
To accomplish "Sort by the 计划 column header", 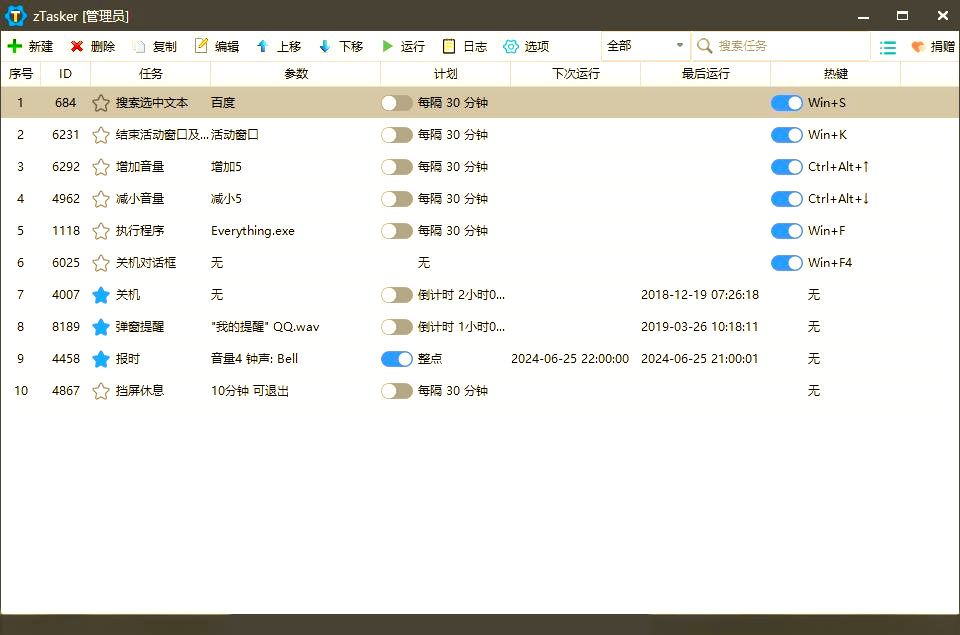I will coord(446,74).
